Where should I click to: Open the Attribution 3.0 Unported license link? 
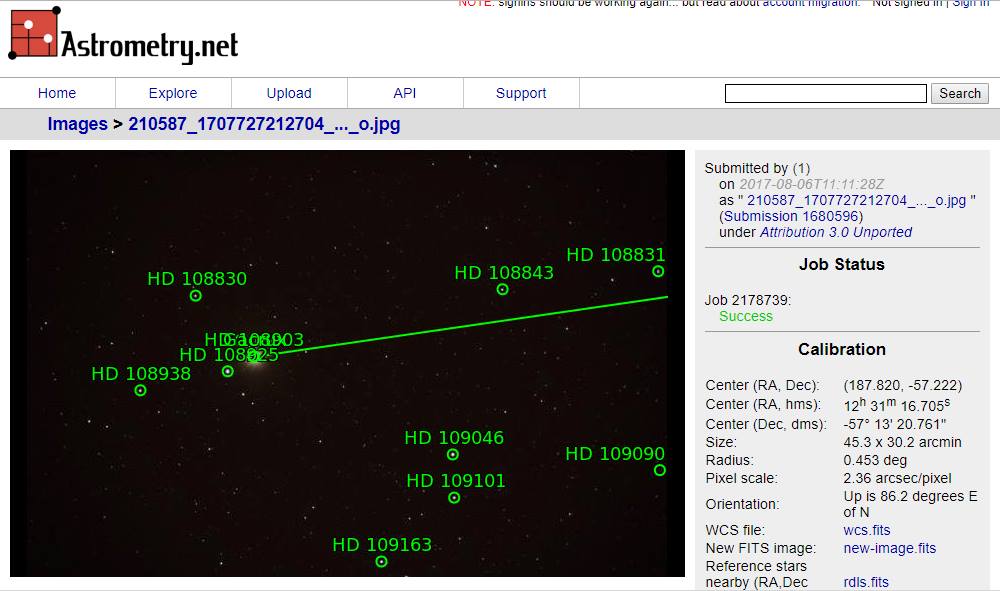pos(836,232)
